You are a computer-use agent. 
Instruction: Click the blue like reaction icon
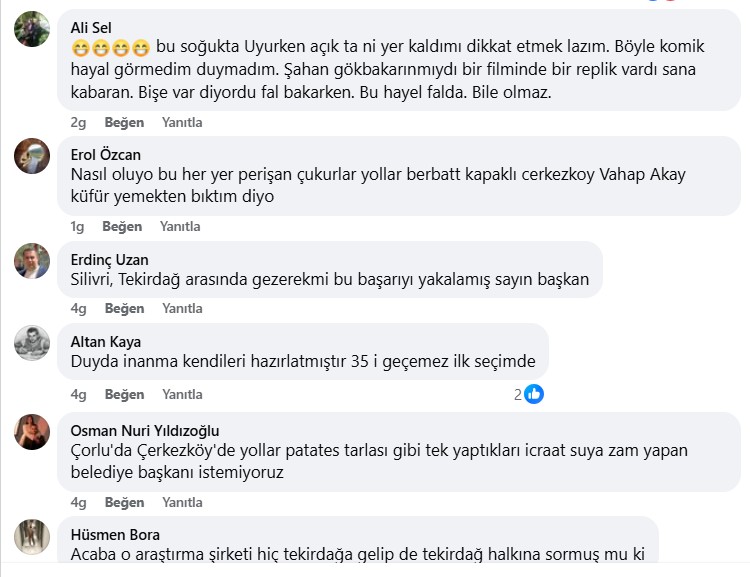534,394
